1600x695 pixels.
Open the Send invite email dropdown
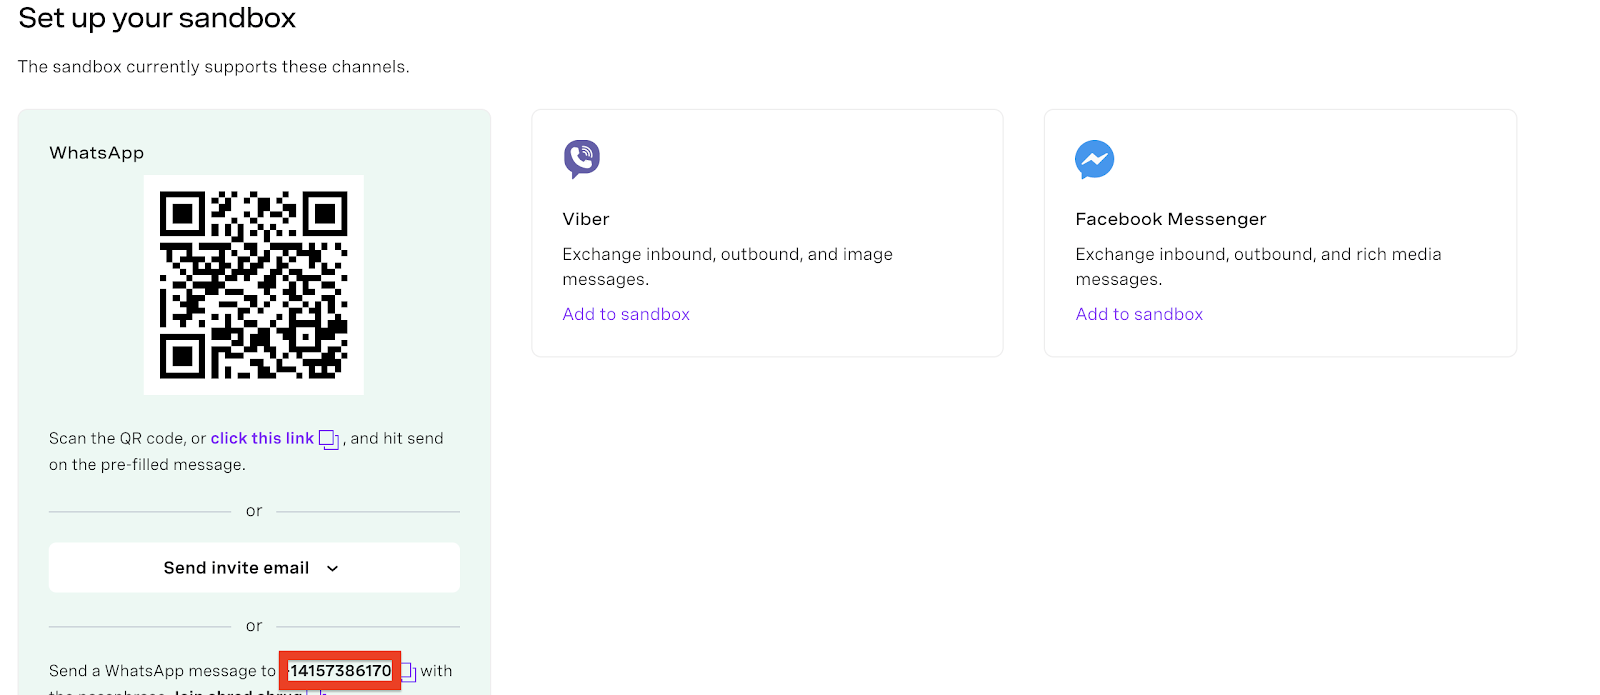(x=254, y=568)
